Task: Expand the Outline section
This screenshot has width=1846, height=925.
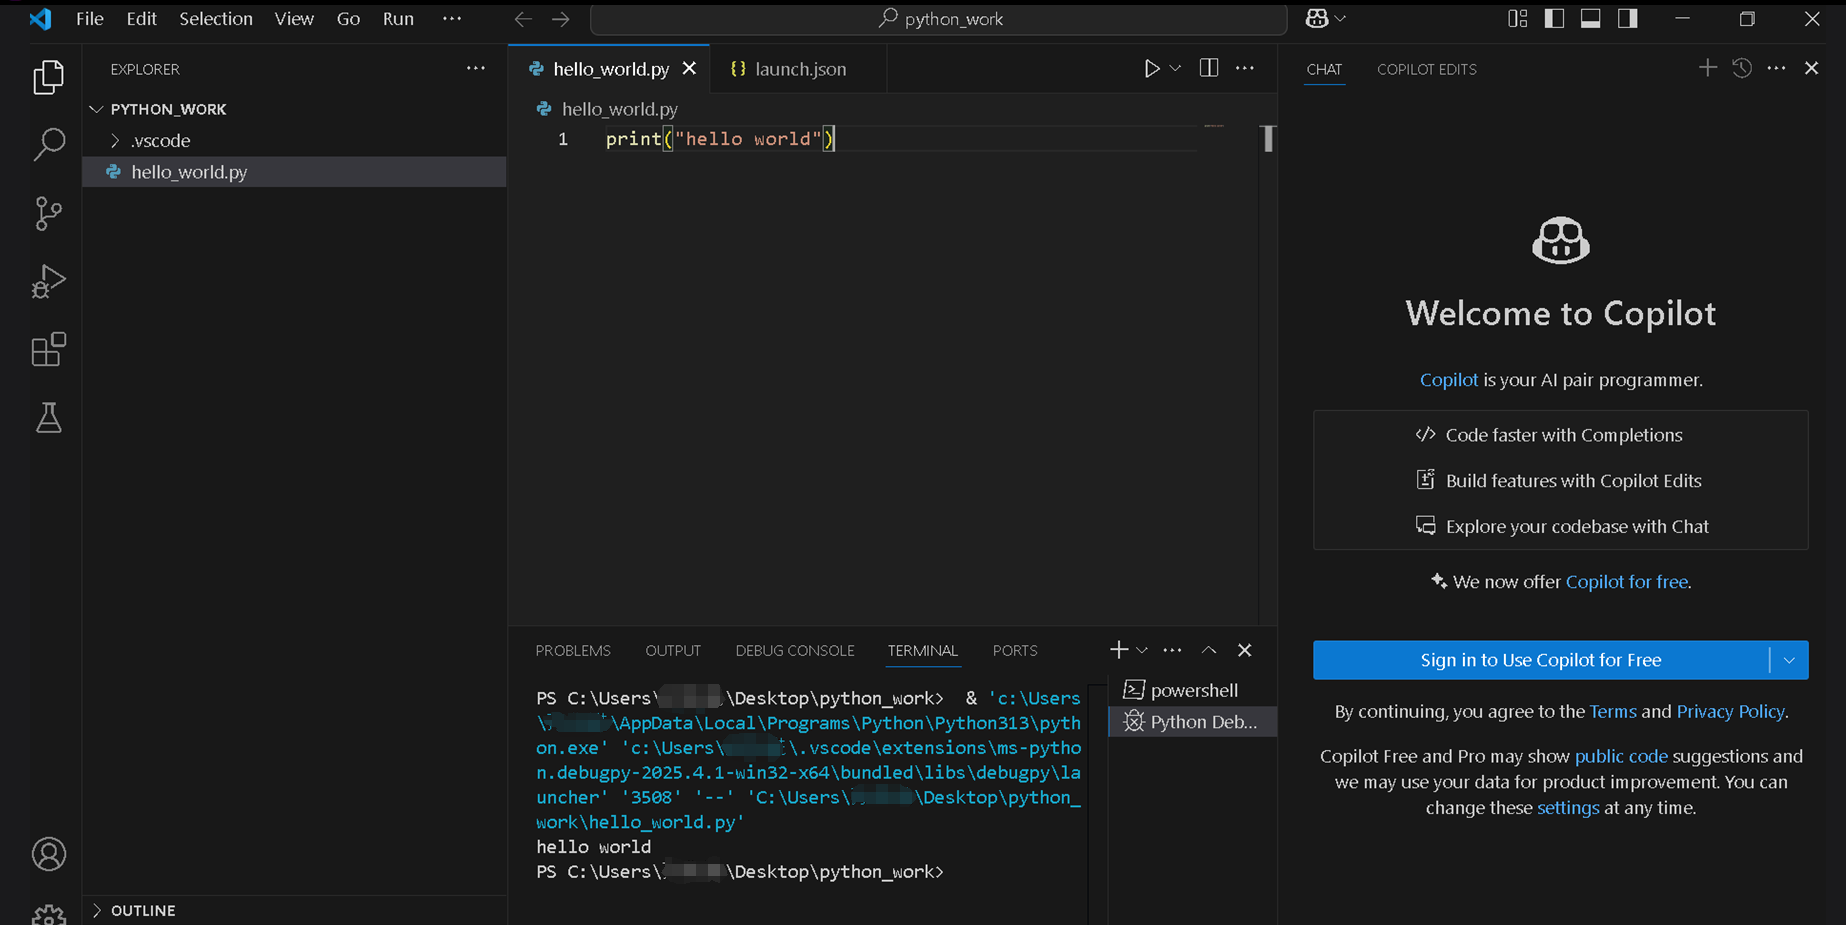Action: [143, 910]
